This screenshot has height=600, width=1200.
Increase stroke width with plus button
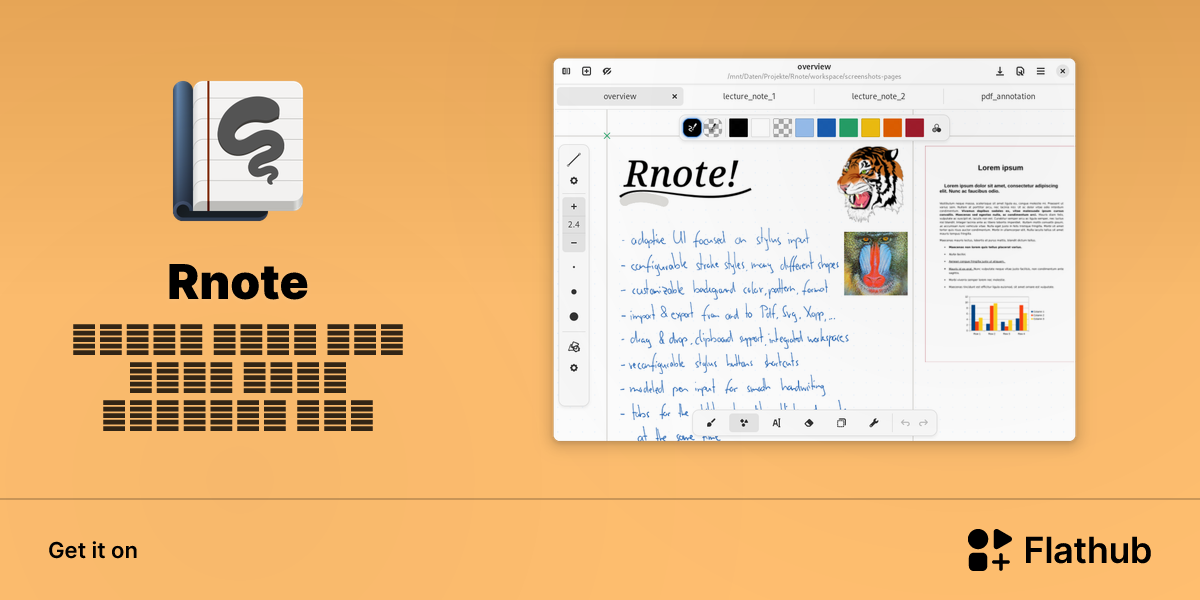(x=574, y=207)
